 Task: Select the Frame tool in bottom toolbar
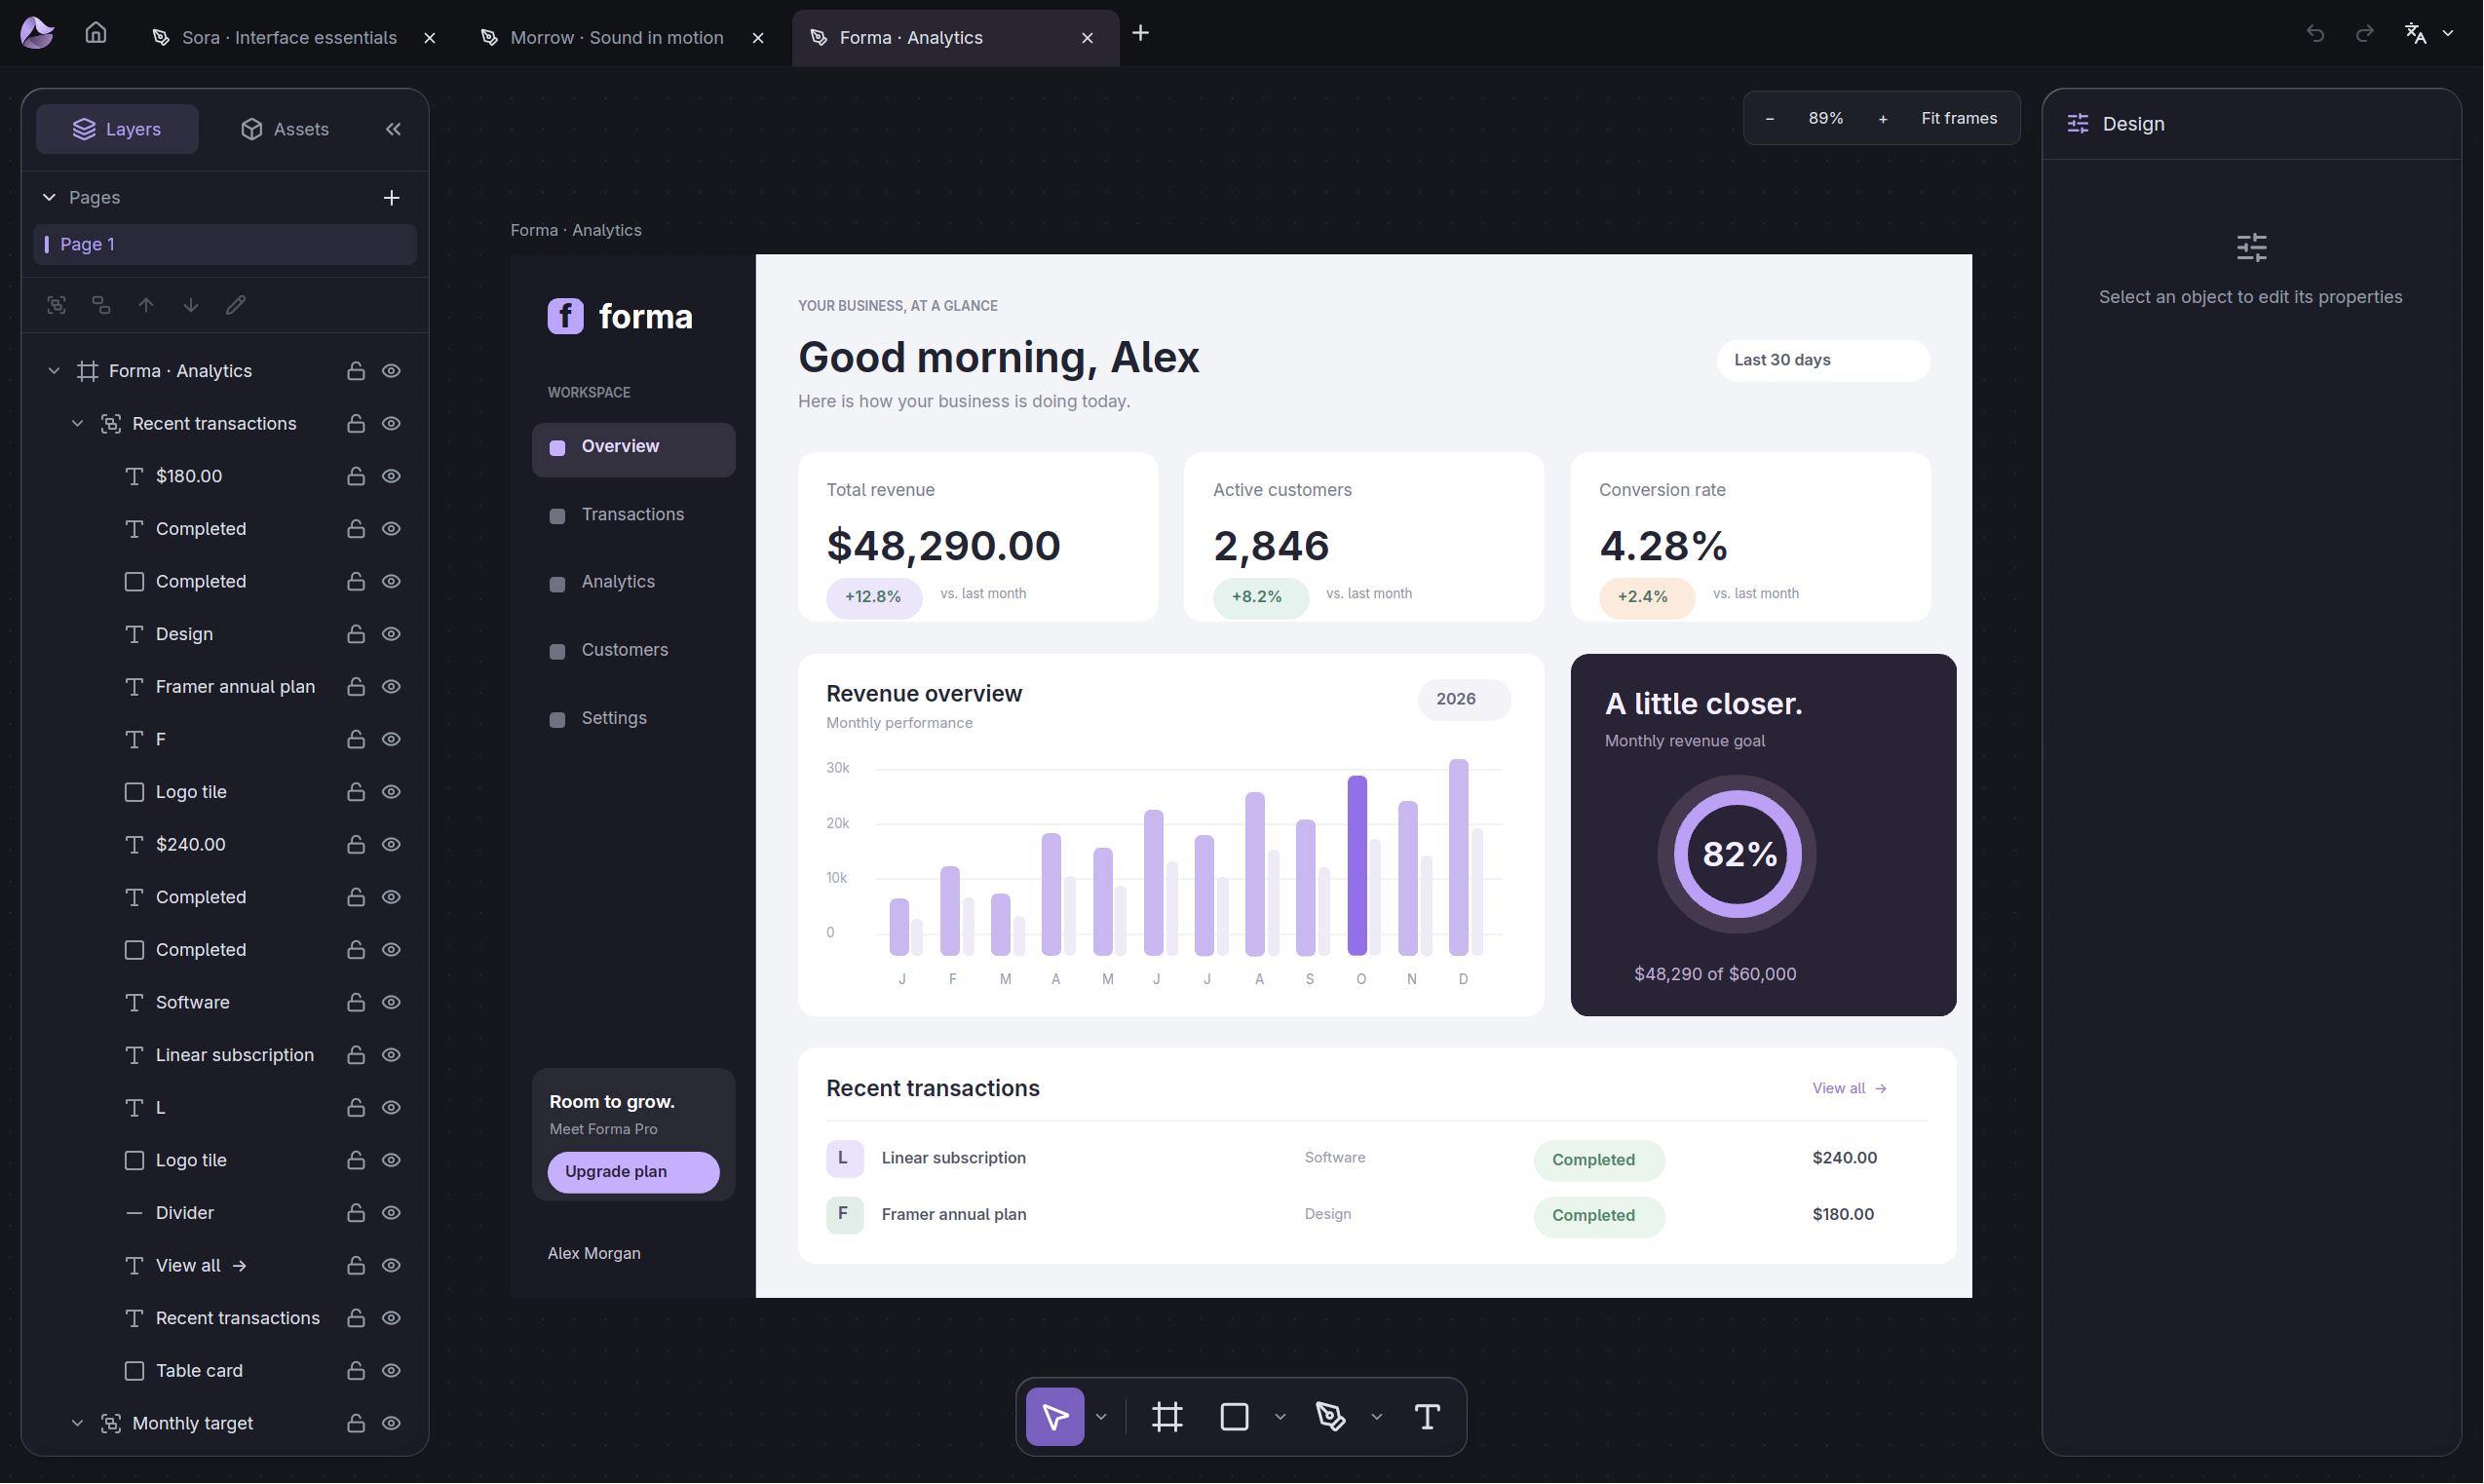pos(1167,1417)
